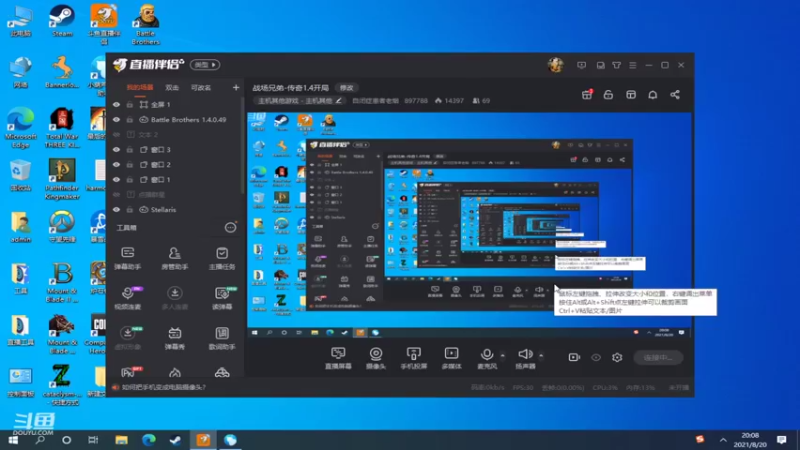Add a 摄像头 camera source
Image resolution: width=800 pixels, height=450 pixels.
pyautogui.click(x=376, y=358)
